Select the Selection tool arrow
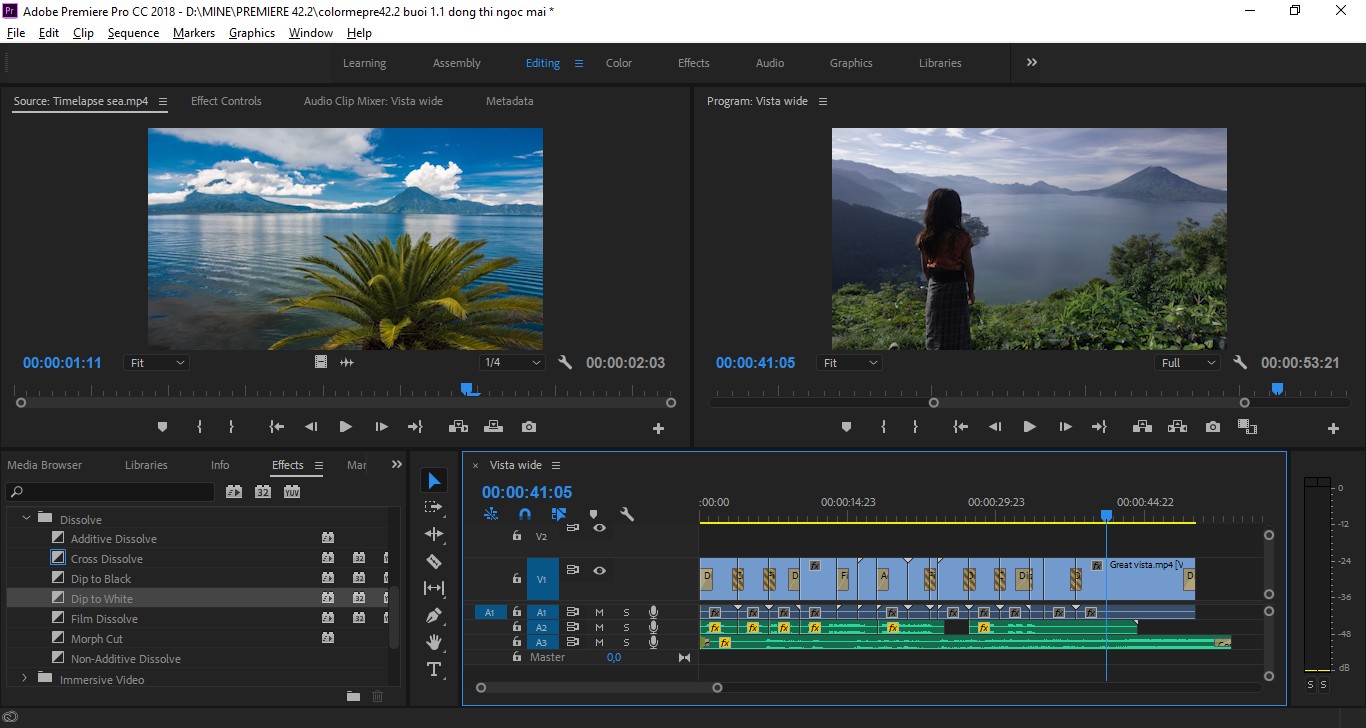1366x728 pixels. 434,481
